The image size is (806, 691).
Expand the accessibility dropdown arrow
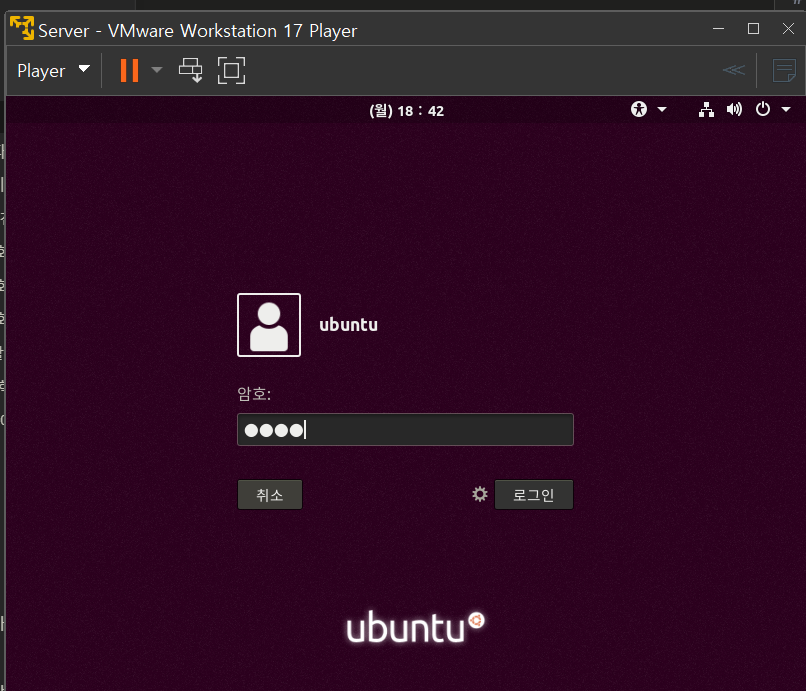click(x=662, y=109)
